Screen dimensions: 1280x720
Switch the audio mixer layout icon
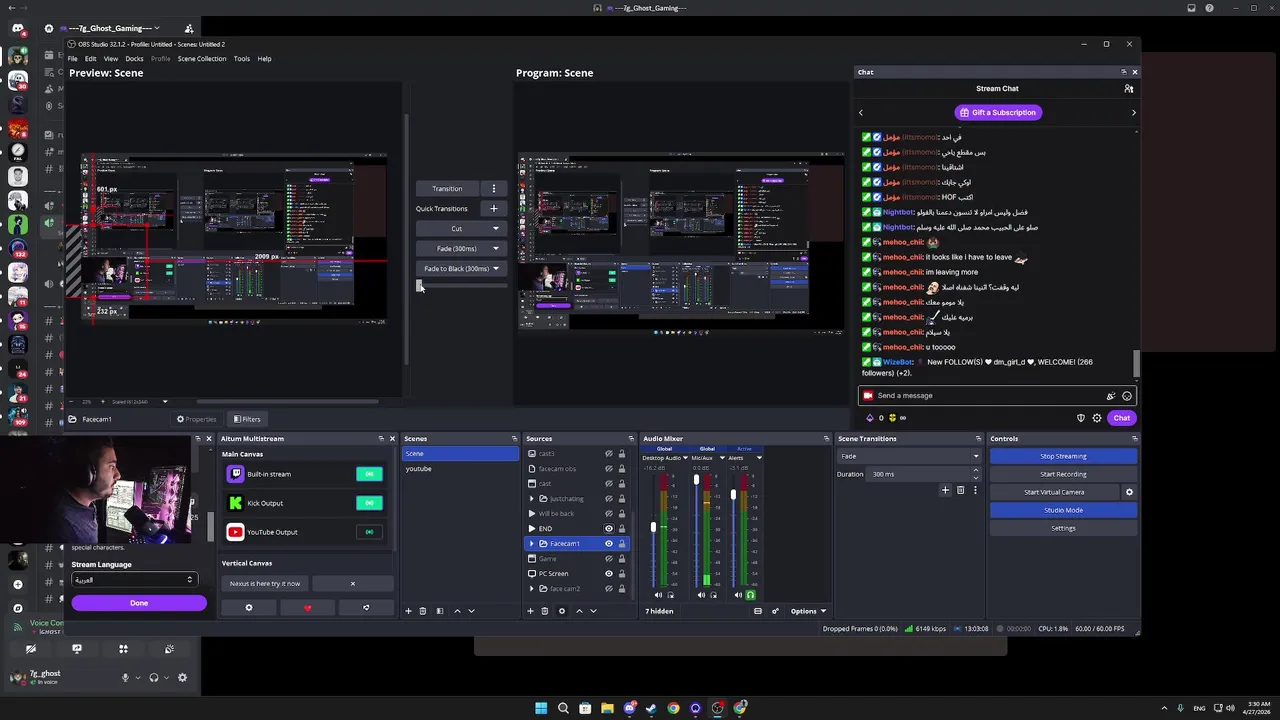pyautogui.click(x=758, y=611)
